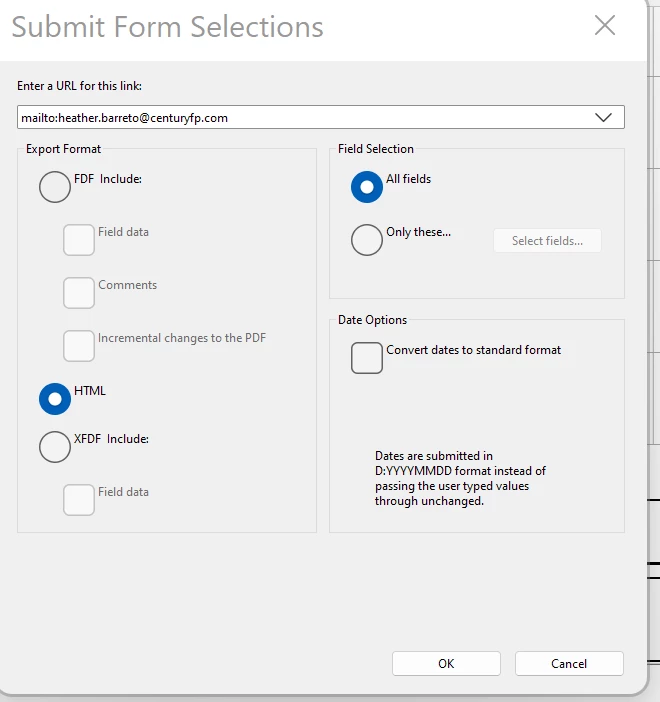Click the Export Format group heading

64,149
